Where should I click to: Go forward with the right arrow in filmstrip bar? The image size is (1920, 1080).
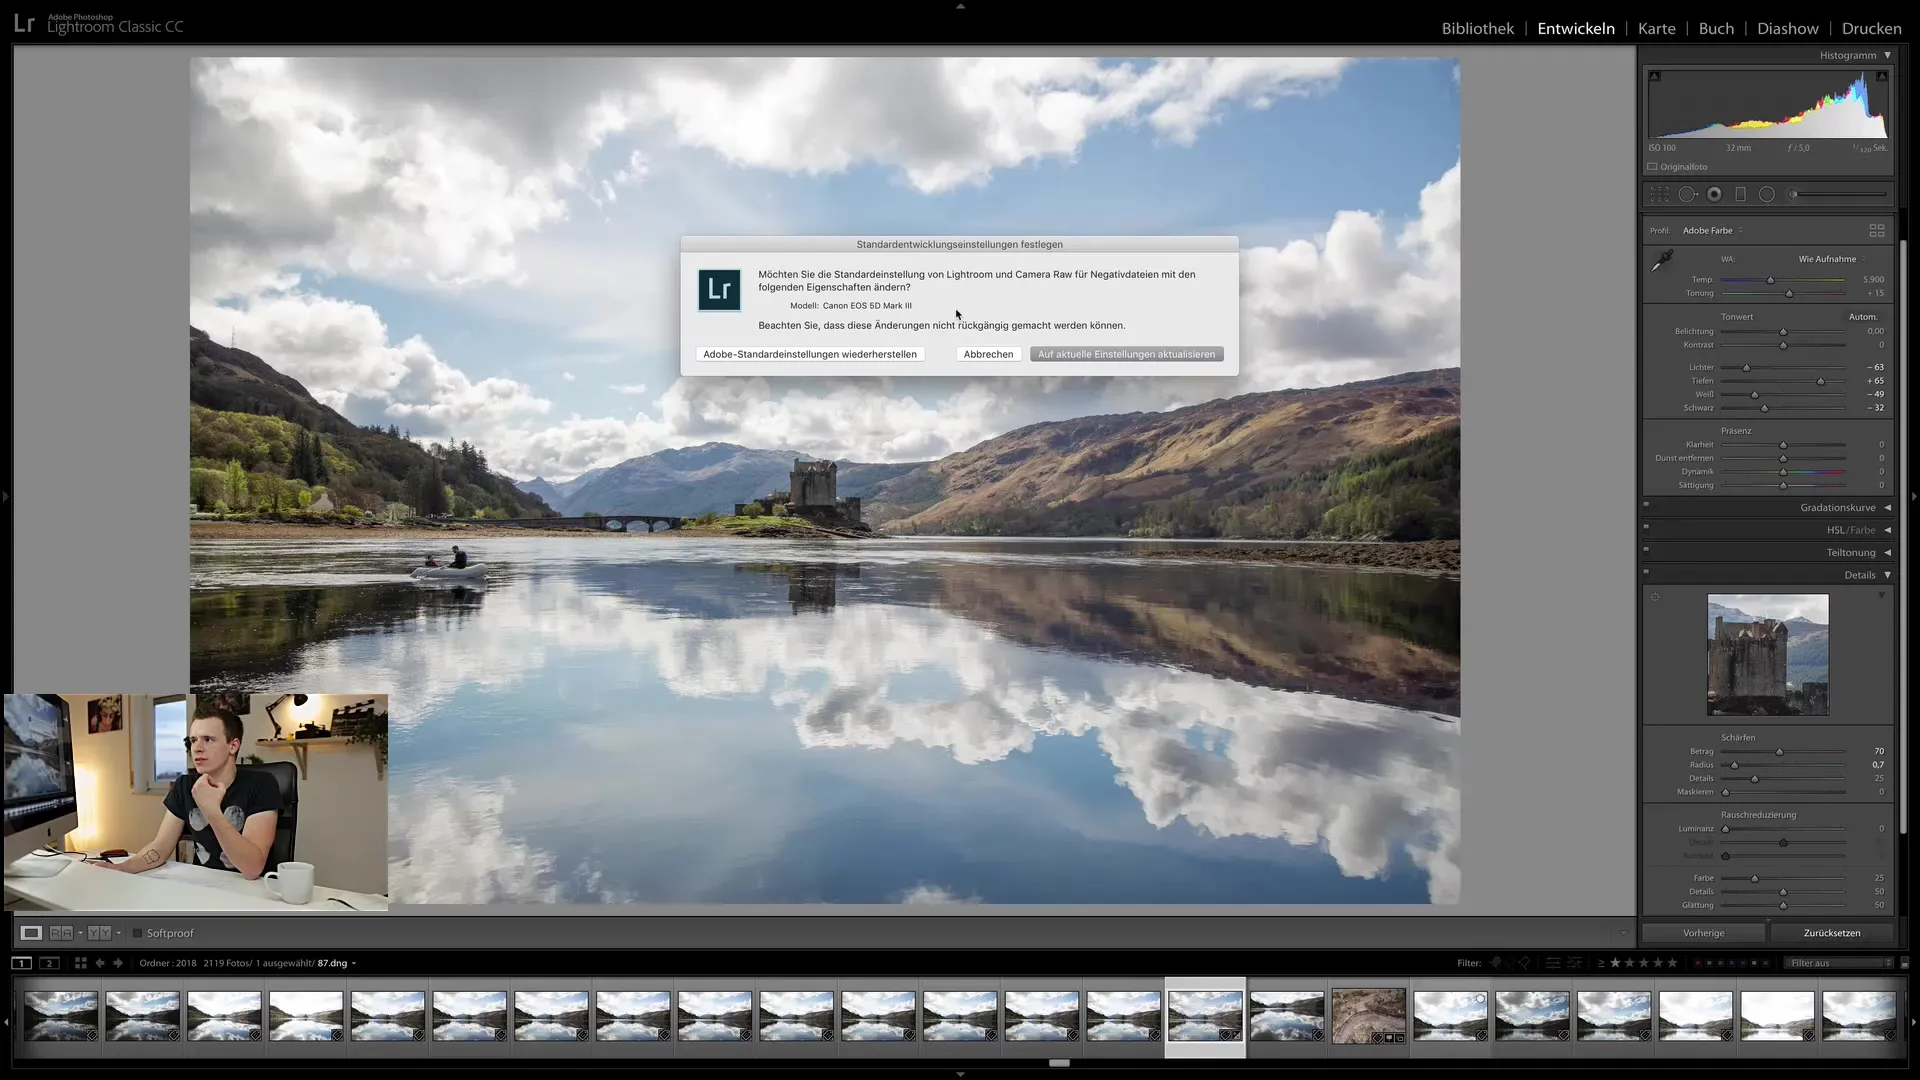tap(118, 963)
